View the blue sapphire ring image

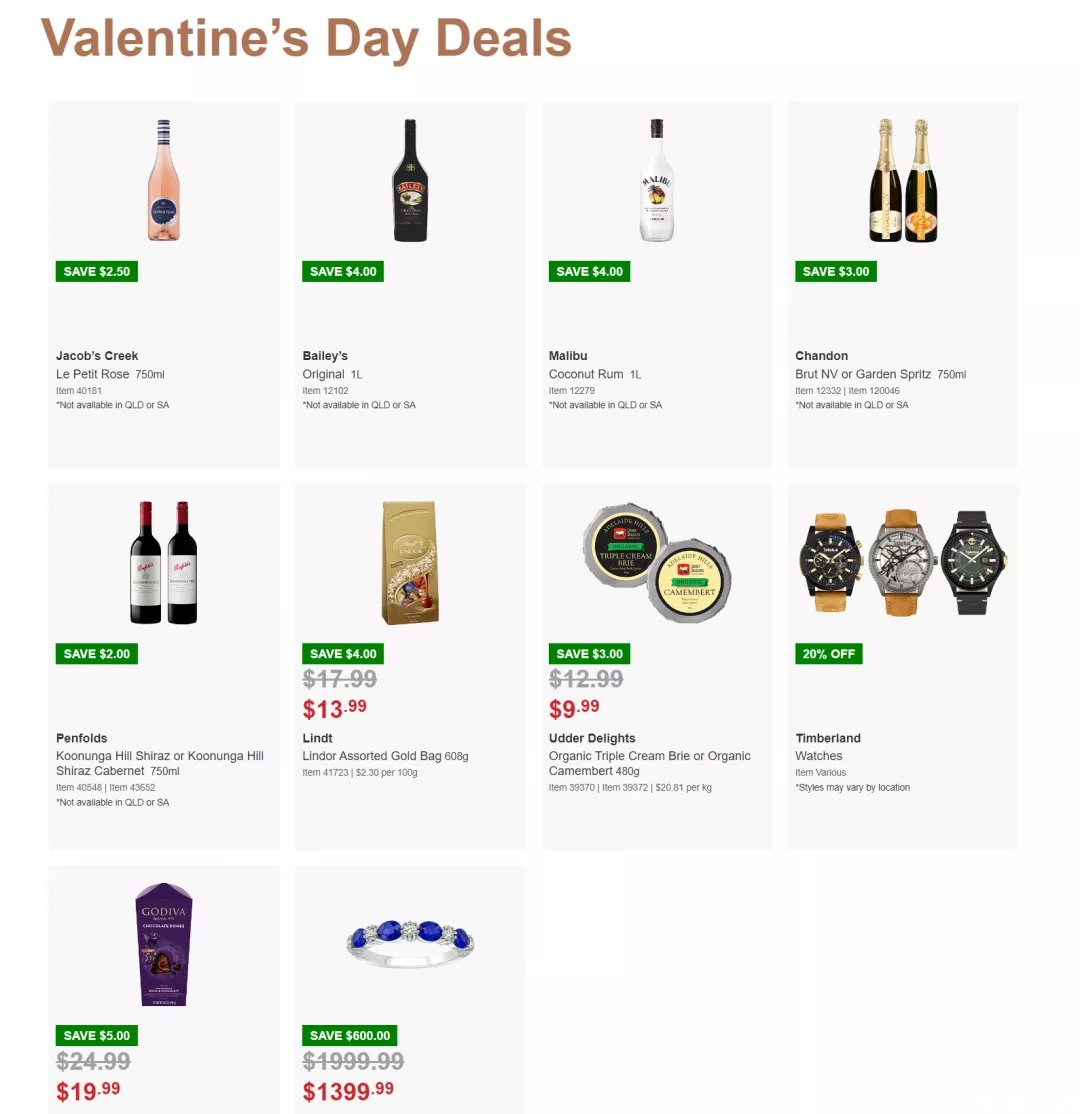click(410, 944)
